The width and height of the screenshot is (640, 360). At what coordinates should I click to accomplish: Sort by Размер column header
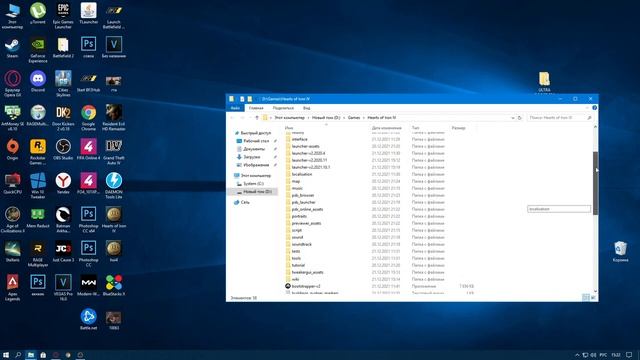pyautogui.click(x=458, y=128)
